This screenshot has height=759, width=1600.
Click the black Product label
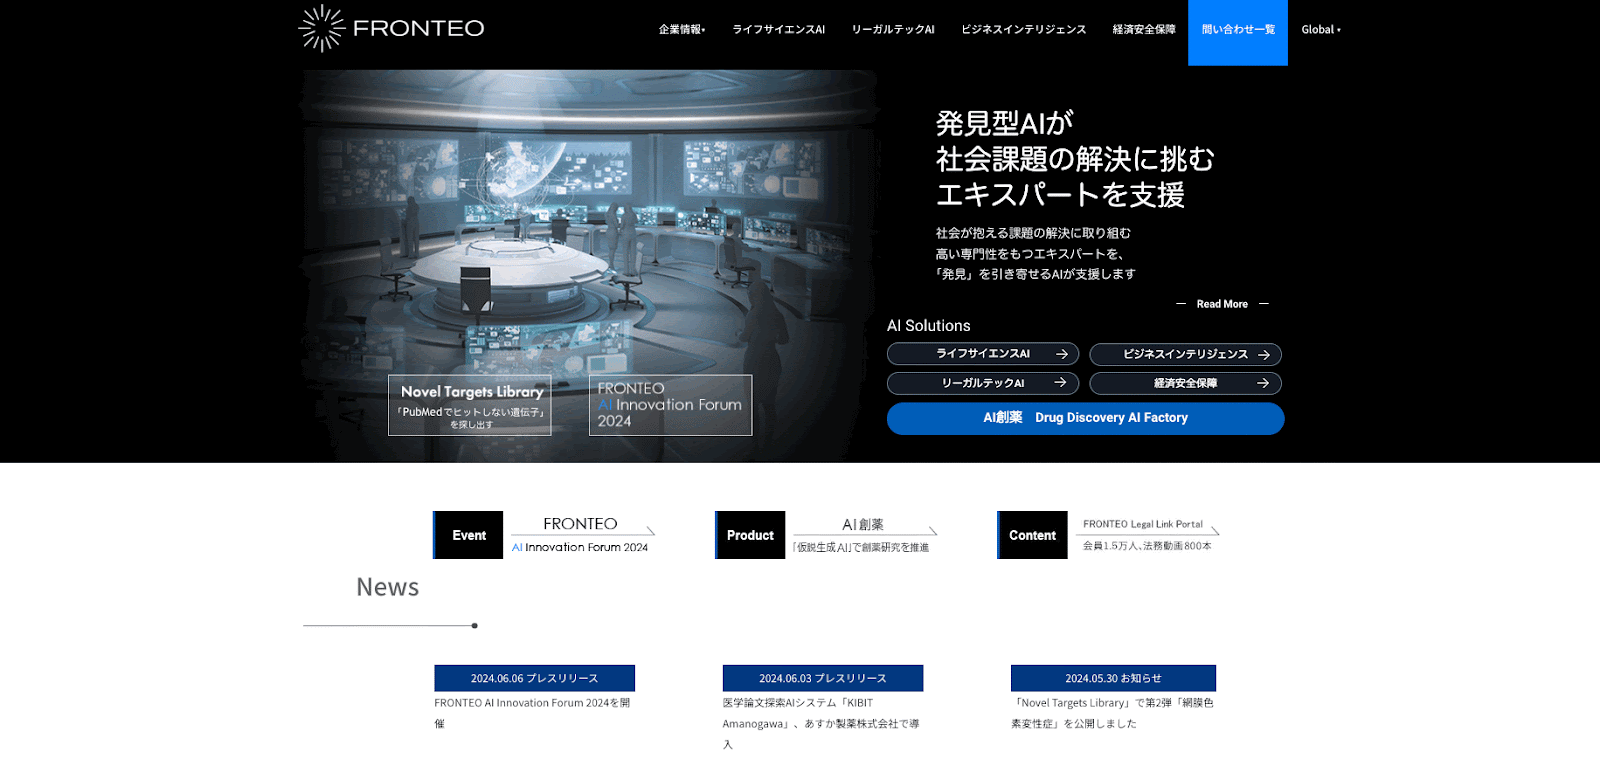pyautogui.click(x=750, y=535)
